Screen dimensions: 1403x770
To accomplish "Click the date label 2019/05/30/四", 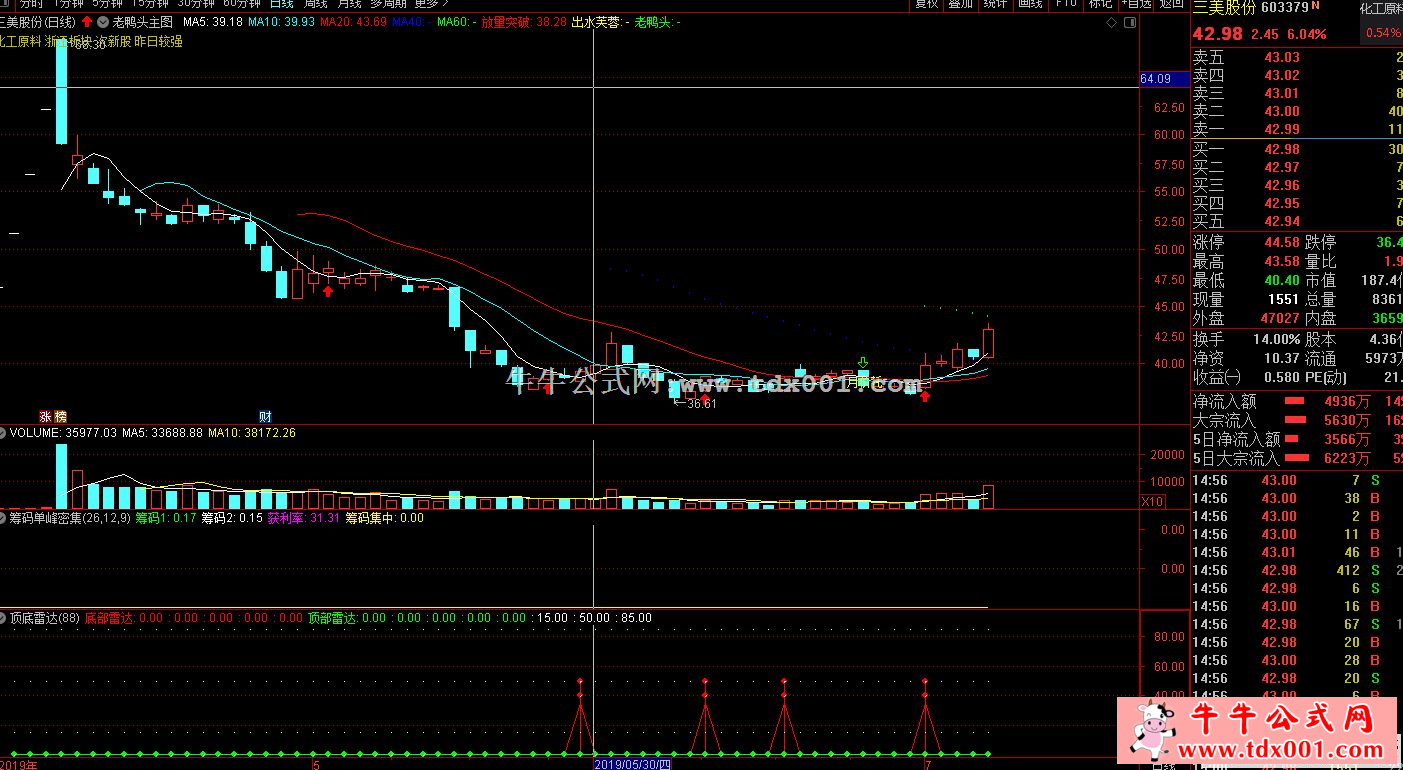I will point(635,764).
